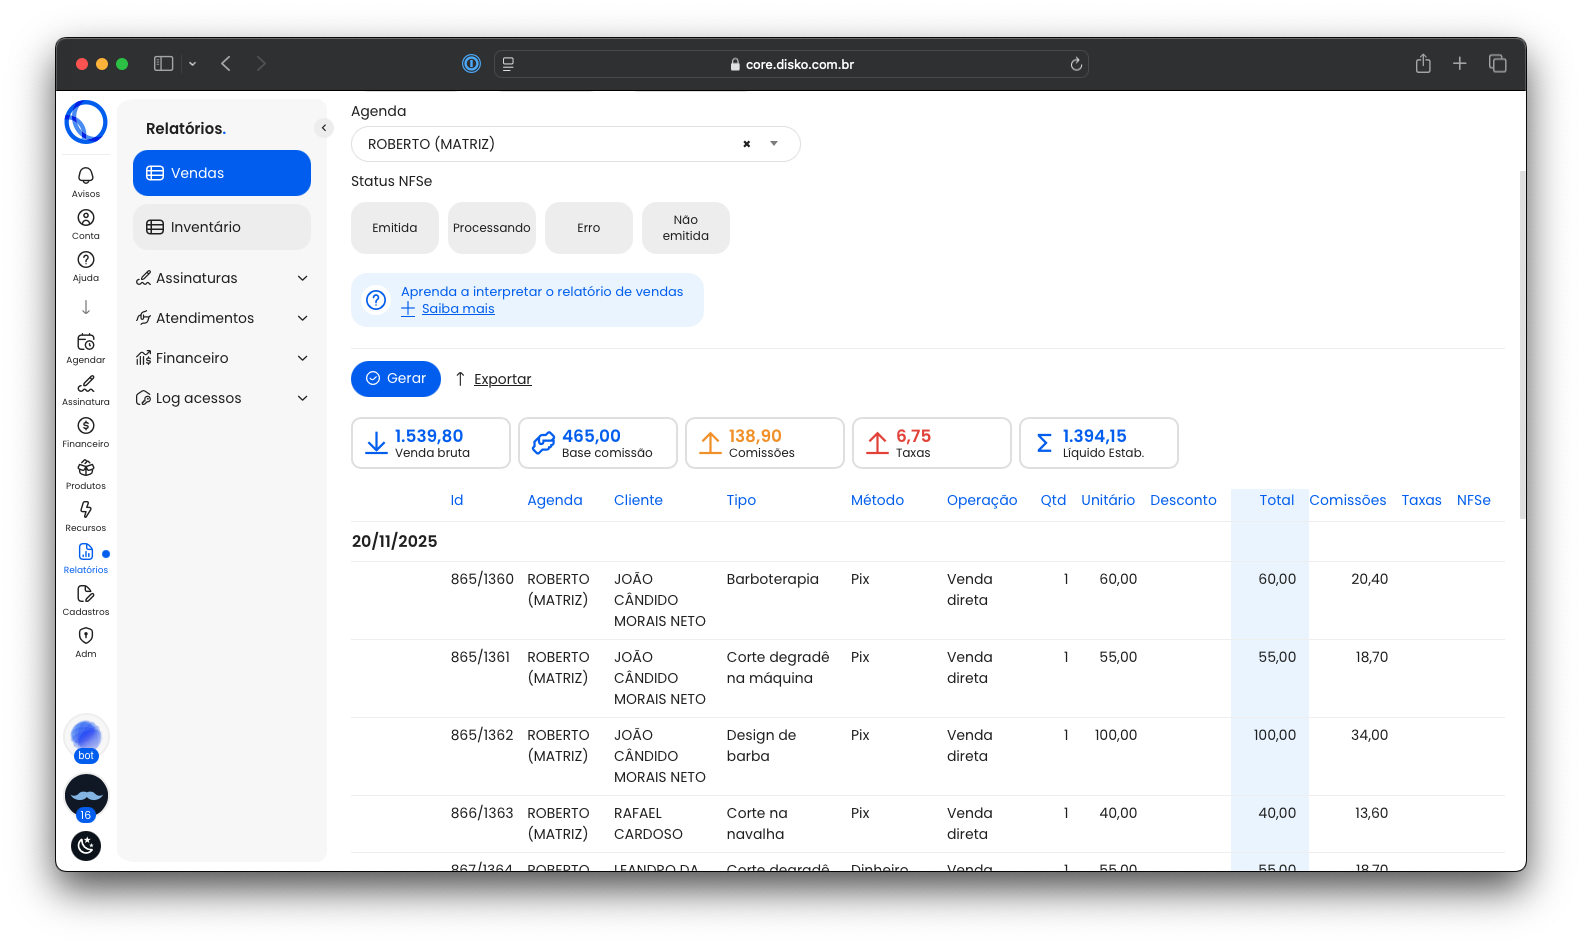Expand Assinaturas menu
Viewport: 1582px width, 945px height.
coord(222,278)
